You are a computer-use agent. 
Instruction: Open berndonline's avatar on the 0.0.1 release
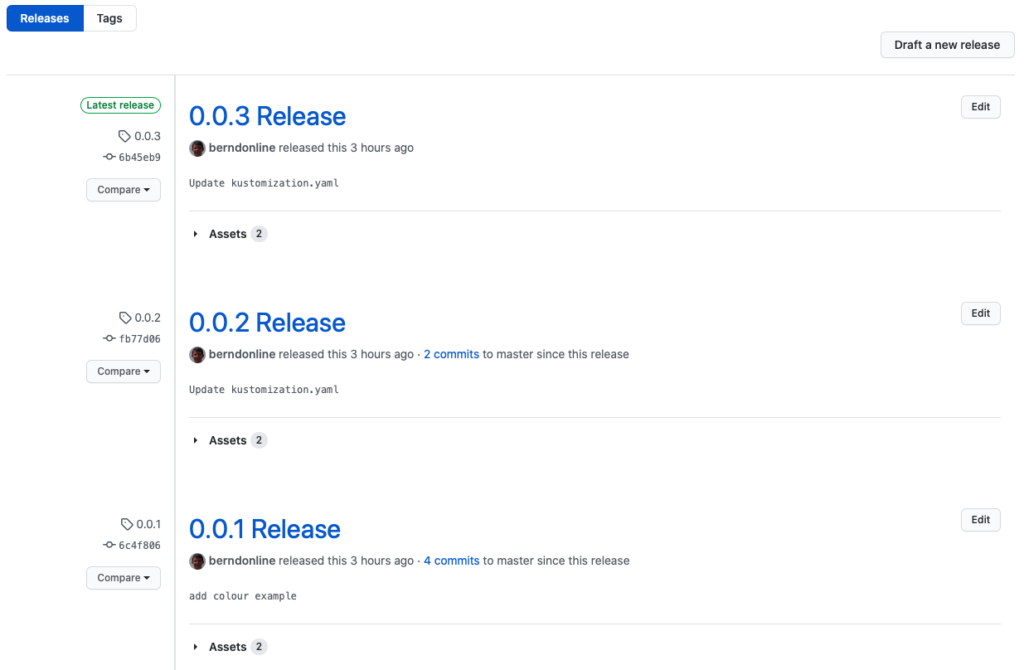pos(197,561)
